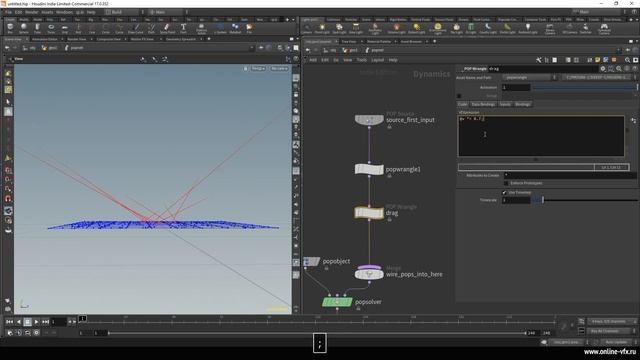Add an Area Light from shelf

[x=356, y=29]
